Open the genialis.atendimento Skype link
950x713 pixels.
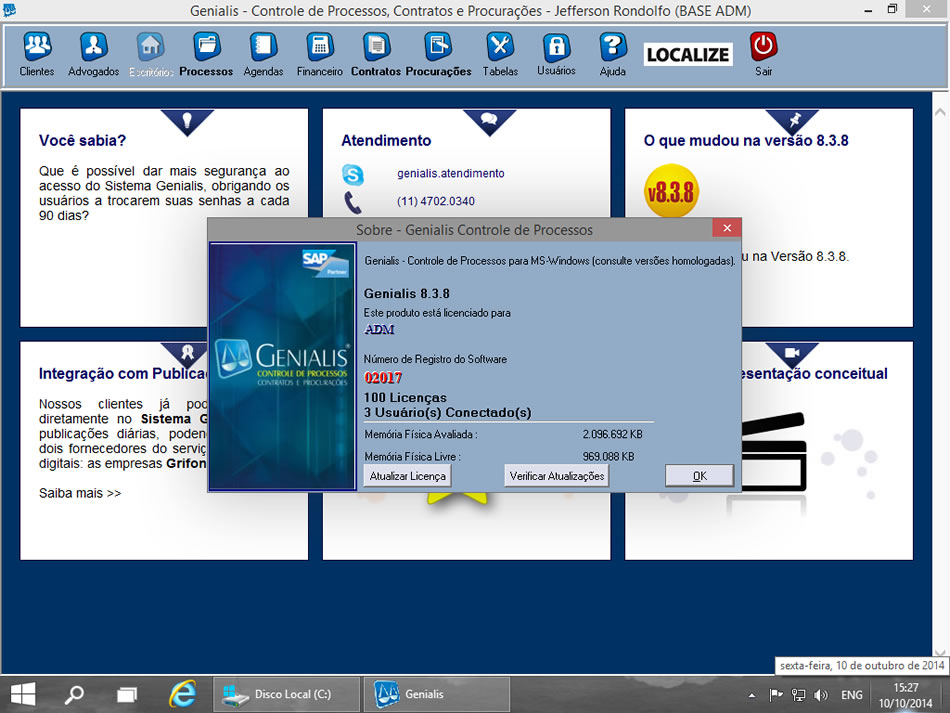pyautogui.click(x=451, y=173)
